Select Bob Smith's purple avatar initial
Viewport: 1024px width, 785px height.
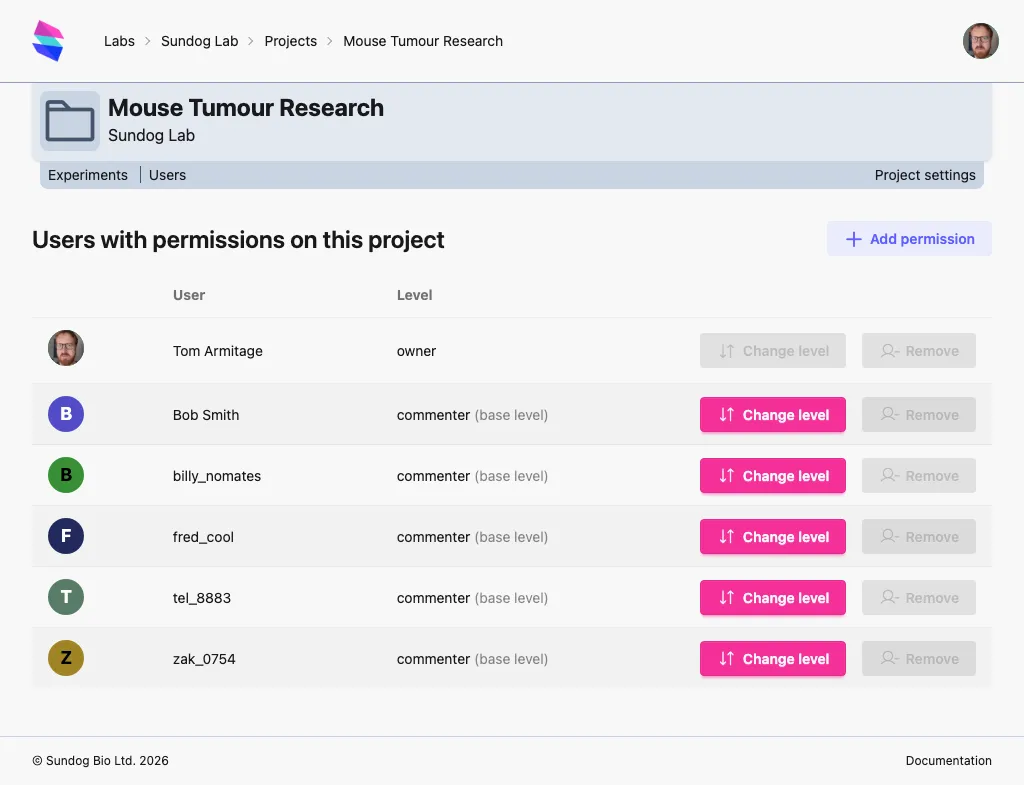point(65,413)
